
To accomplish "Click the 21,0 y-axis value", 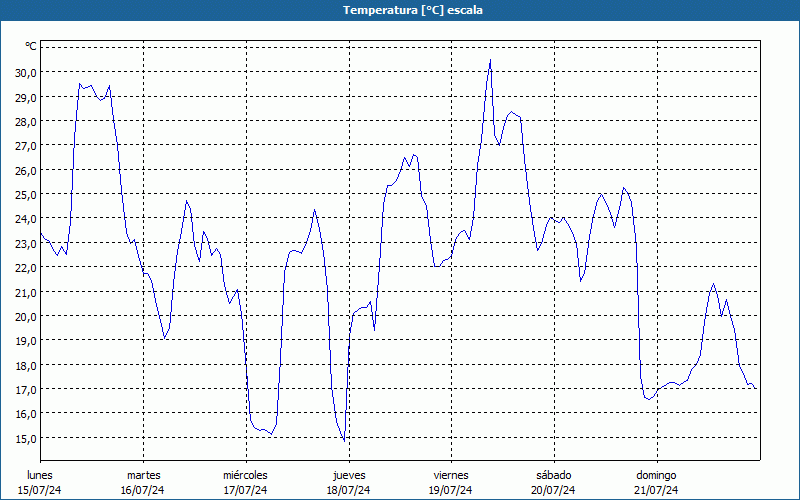I will pyautogui.click(x=26, y=292).
